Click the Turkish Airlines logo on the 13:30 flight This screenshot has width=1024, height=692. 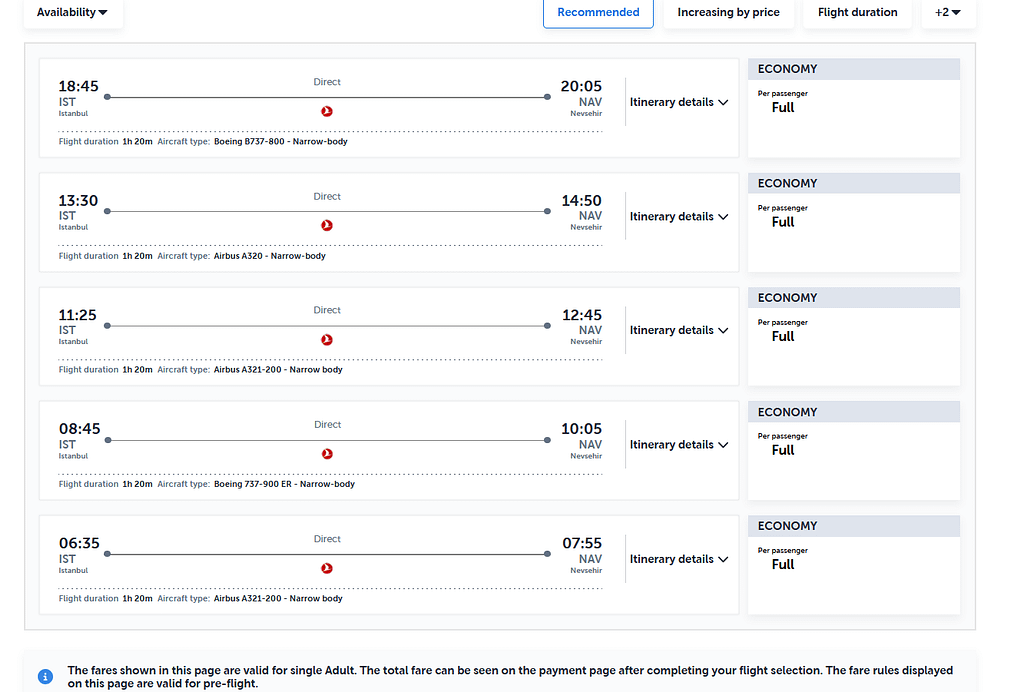point(327,225)
